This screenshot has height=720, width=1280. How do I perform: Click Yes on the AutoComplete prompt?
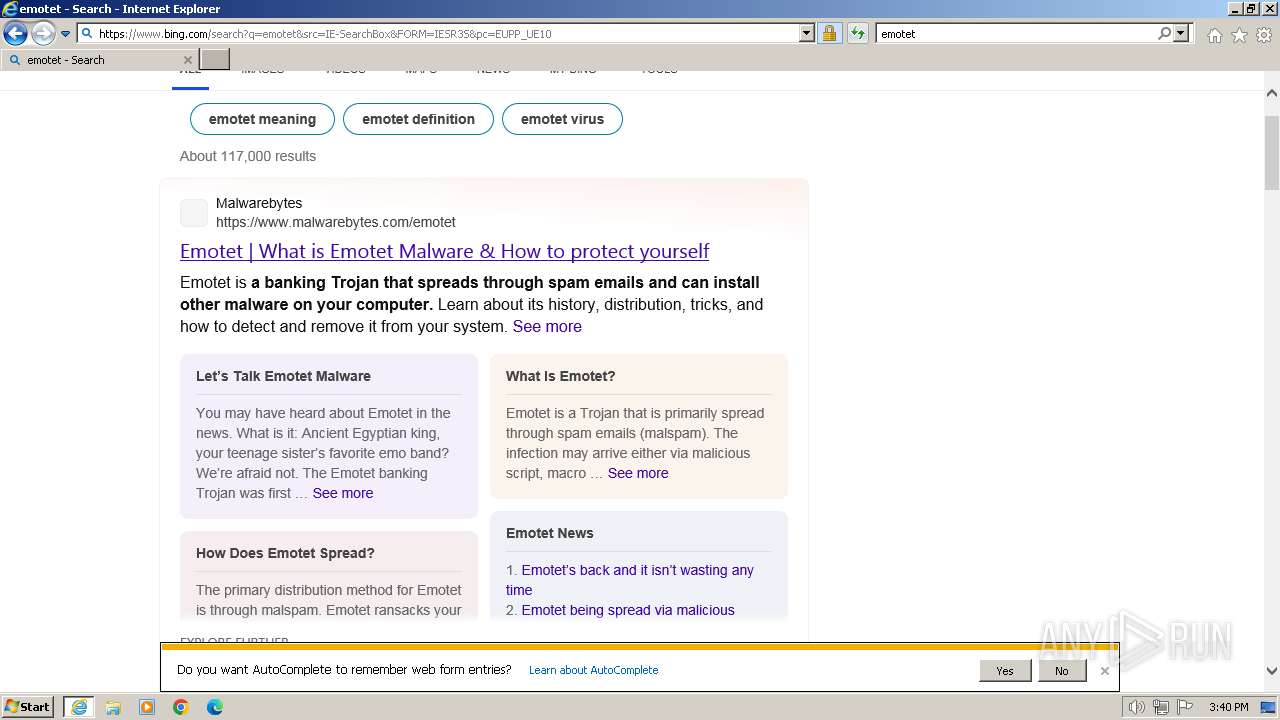[1005, 671]
